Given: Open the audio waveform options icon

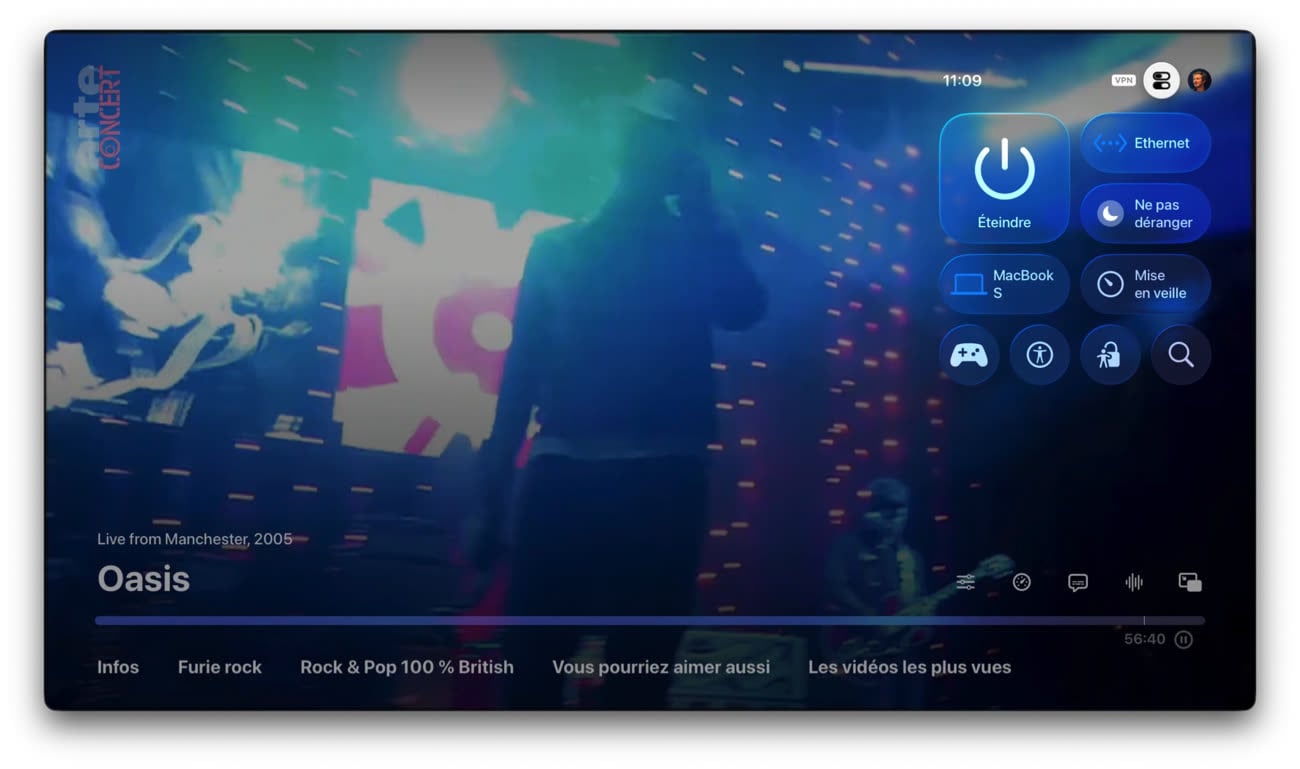Looking at the screenshot, I should tap(1134, 582).
